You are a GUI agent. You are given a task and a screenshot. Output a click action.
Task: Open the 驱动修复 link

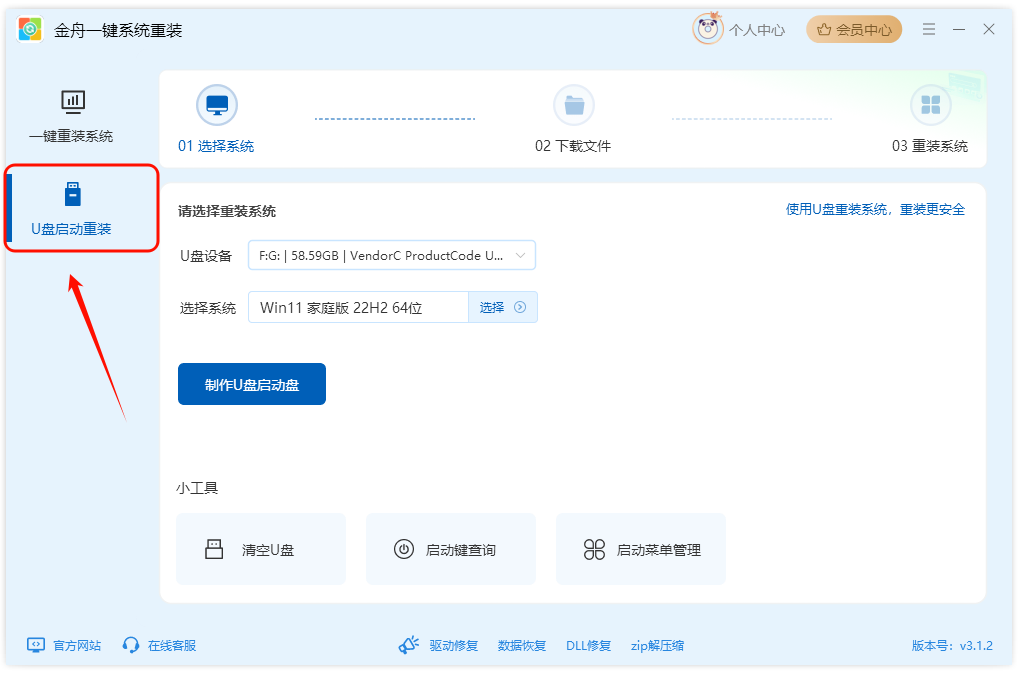454,646
